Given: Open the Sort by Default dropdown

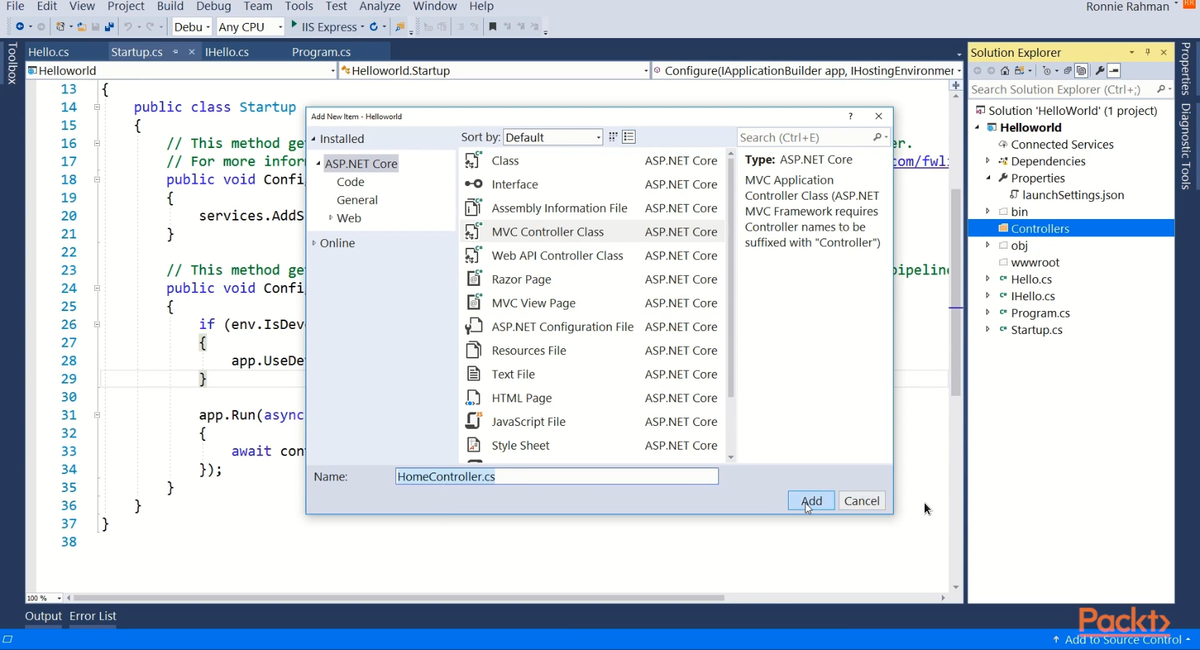Looking at the screenshot, I should (x=553, y=137).
